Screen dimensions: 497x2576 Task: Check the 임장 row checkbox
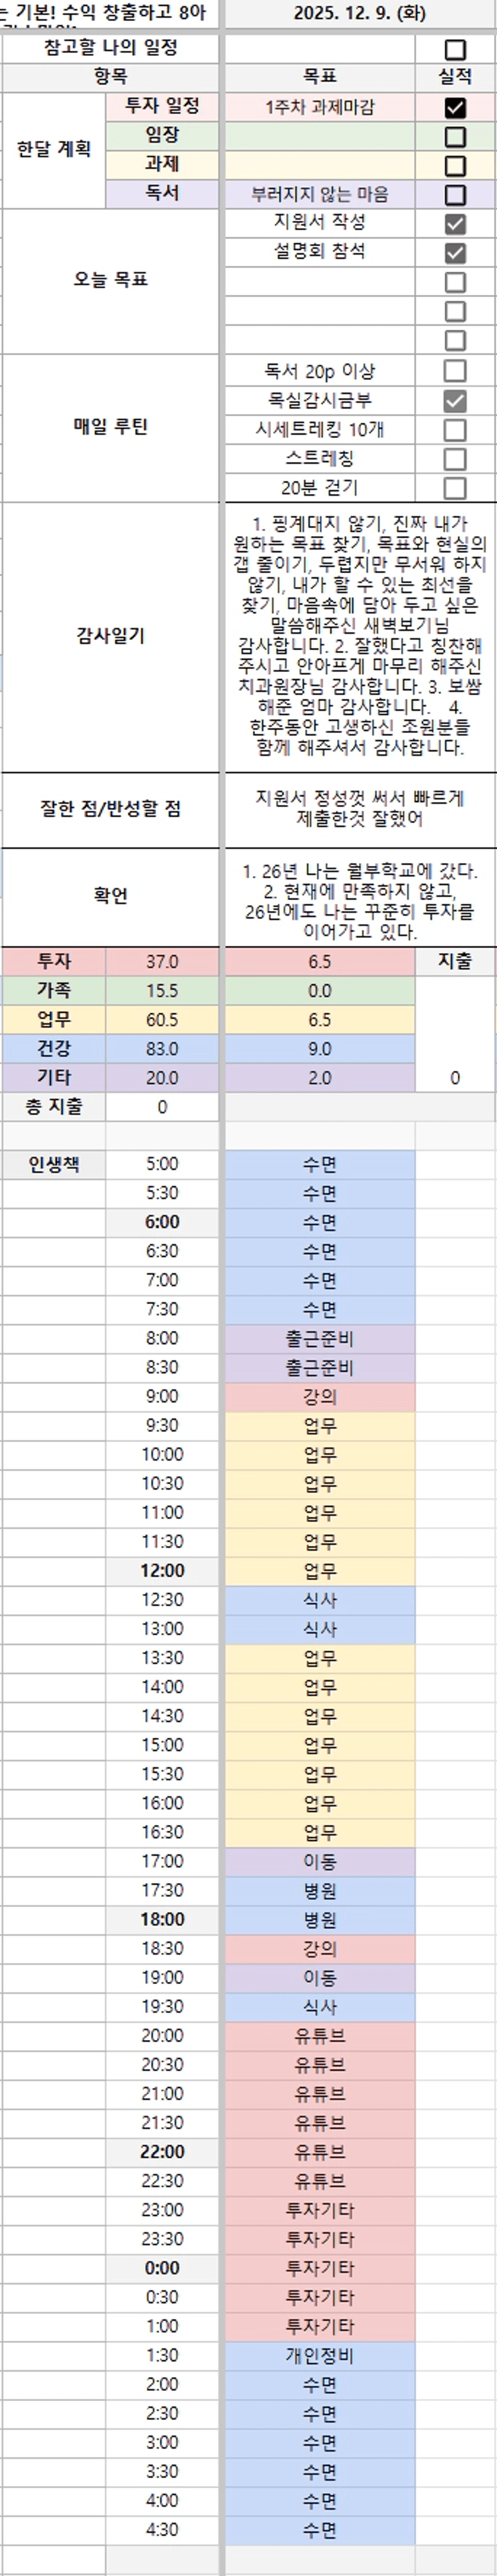pyautogui.click(x=455, y=136)
